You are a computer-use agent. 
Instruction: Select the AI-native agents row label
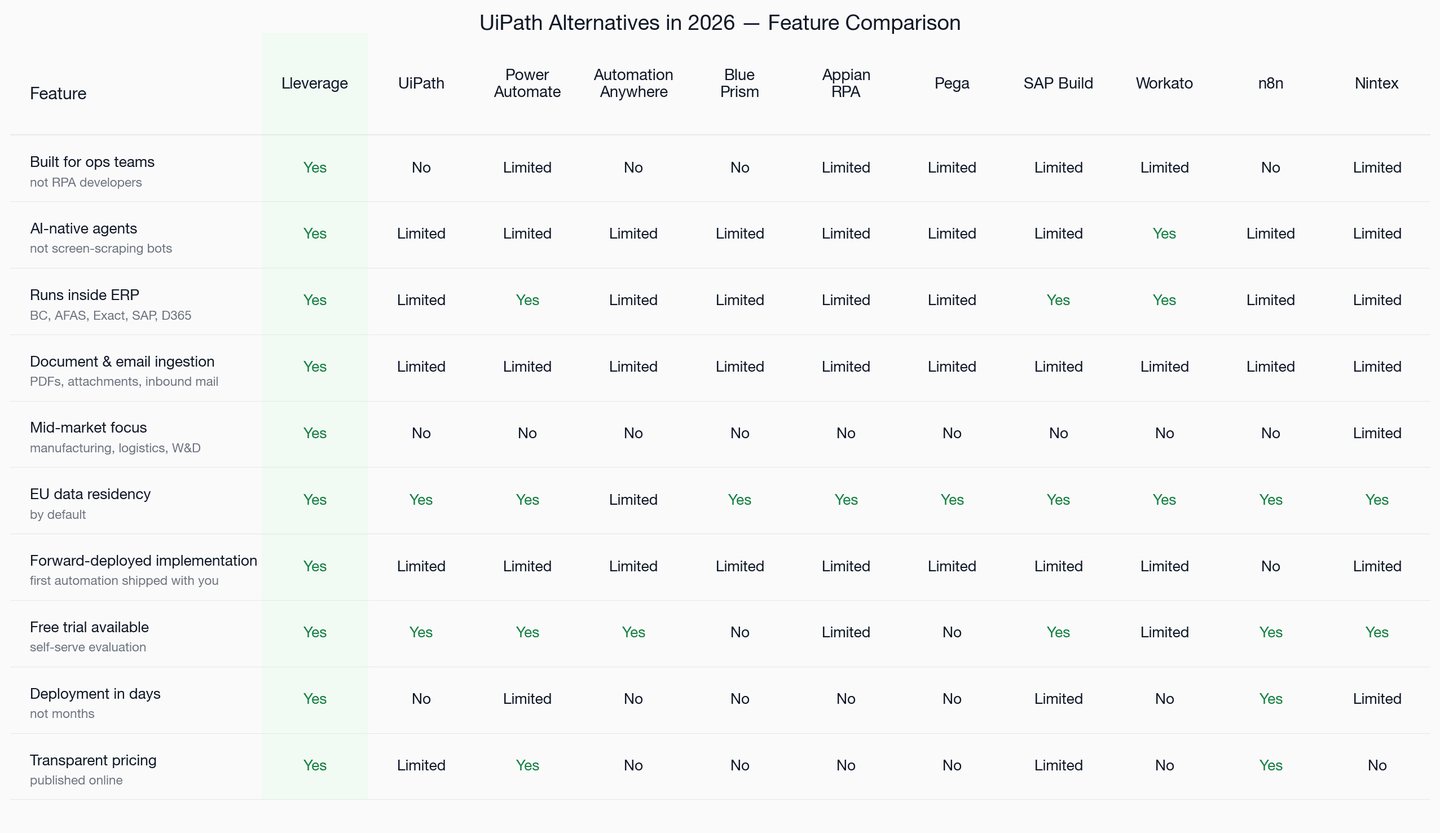[x=84, y=228]
